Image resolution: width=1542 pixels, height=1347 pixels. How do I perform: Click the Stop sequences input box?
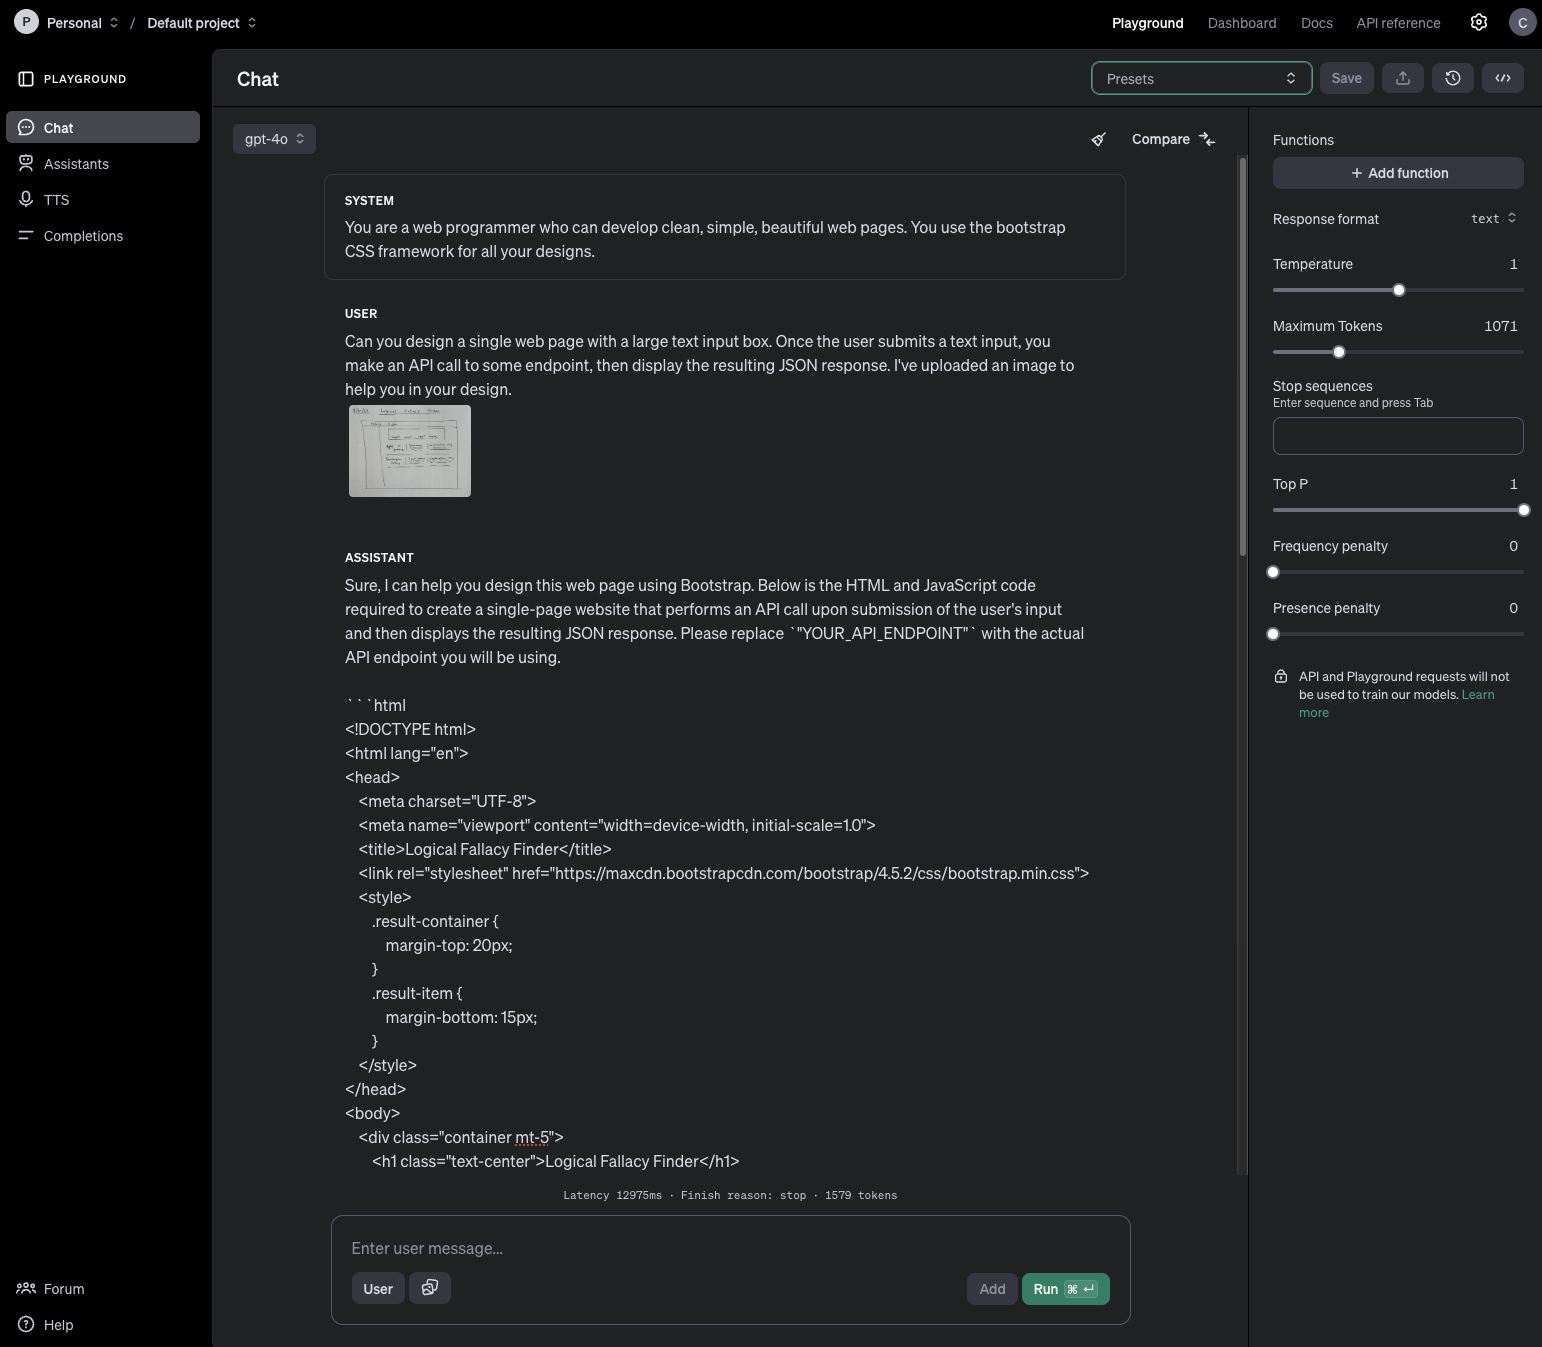pyautogui.click(x=1398, y=436)
